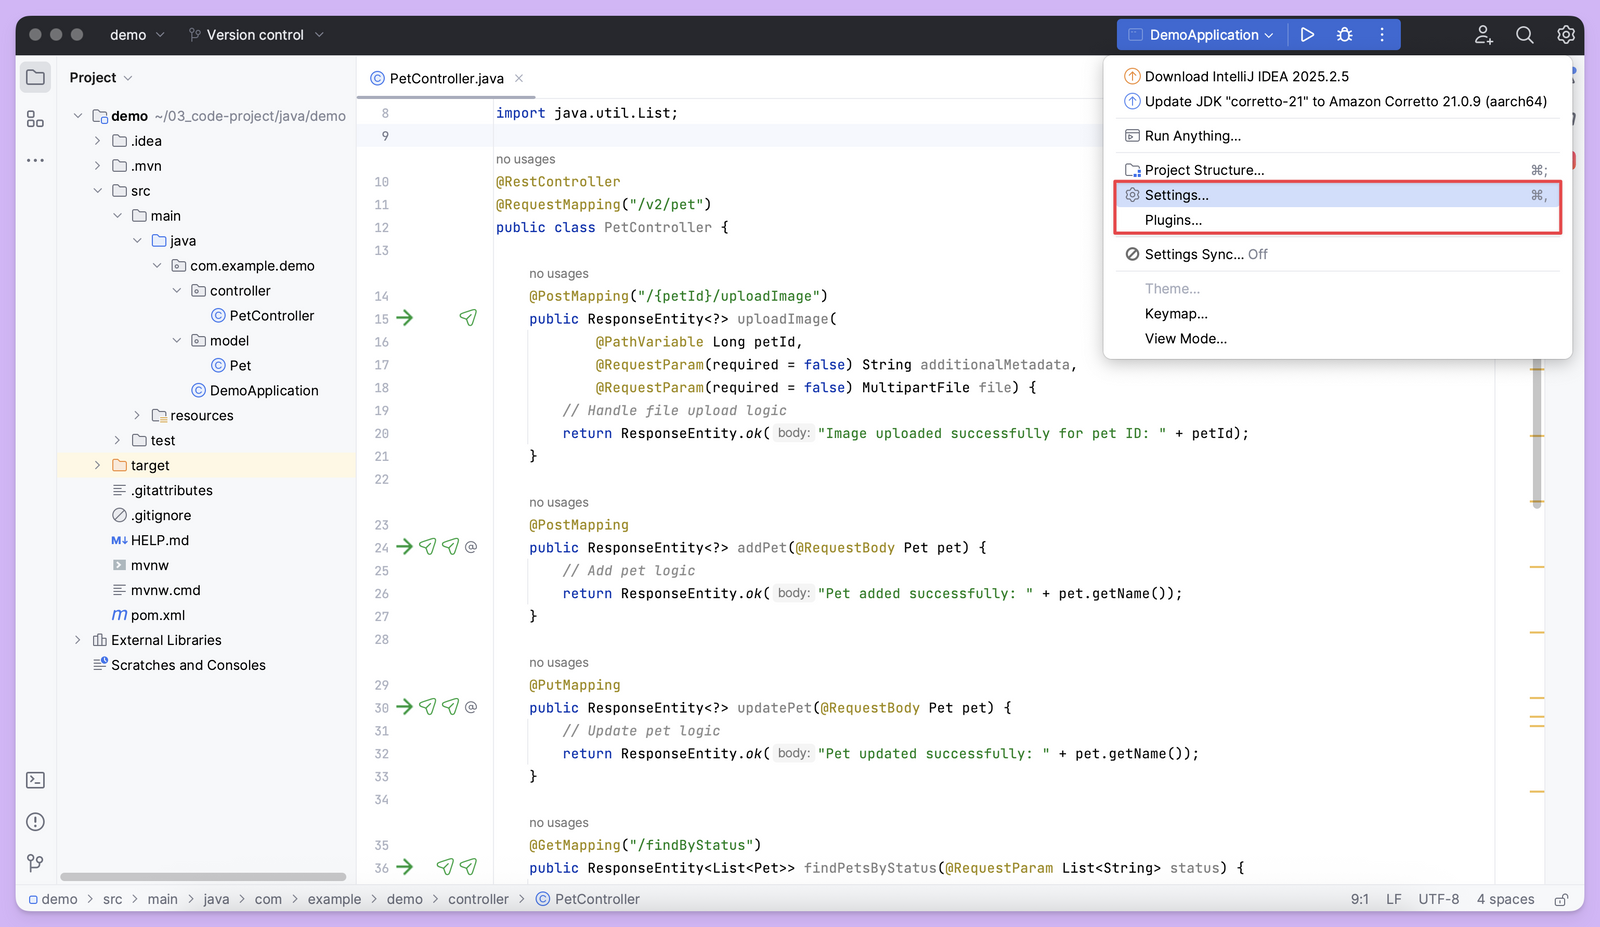Screen dimensions: 1600x927
Task: Click the Update JDK corretto-21 link
Action: [x=1345, y=101]
